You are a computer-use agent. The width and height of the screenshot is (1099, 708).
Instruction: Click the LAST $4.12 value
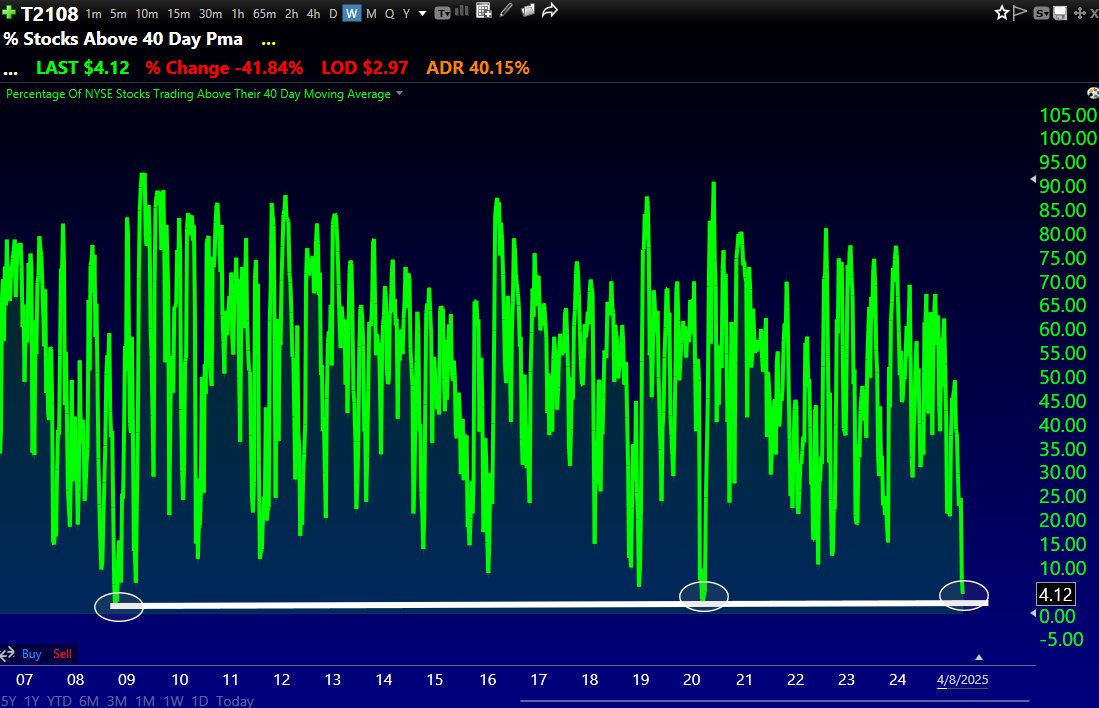83,68
